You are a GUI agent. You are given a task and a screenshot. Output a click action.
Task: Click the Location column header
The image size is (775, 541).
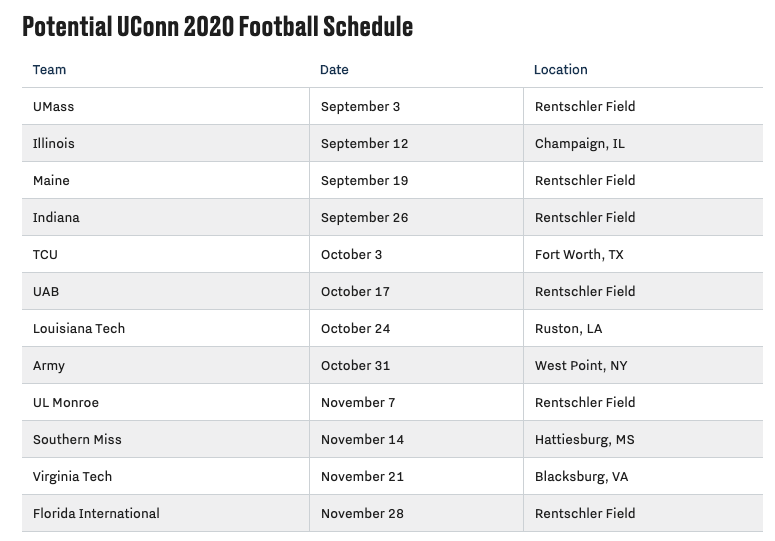click(560, 70)
